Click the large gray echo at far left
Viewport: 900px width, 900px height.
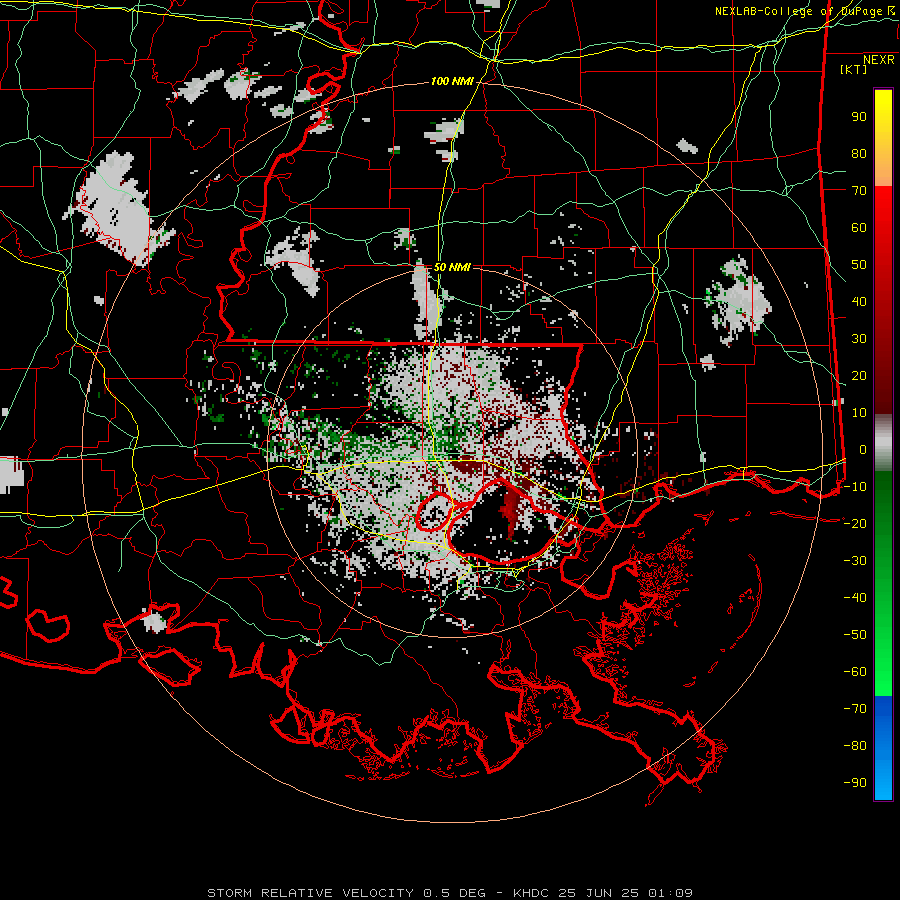(x=114, y=210)
